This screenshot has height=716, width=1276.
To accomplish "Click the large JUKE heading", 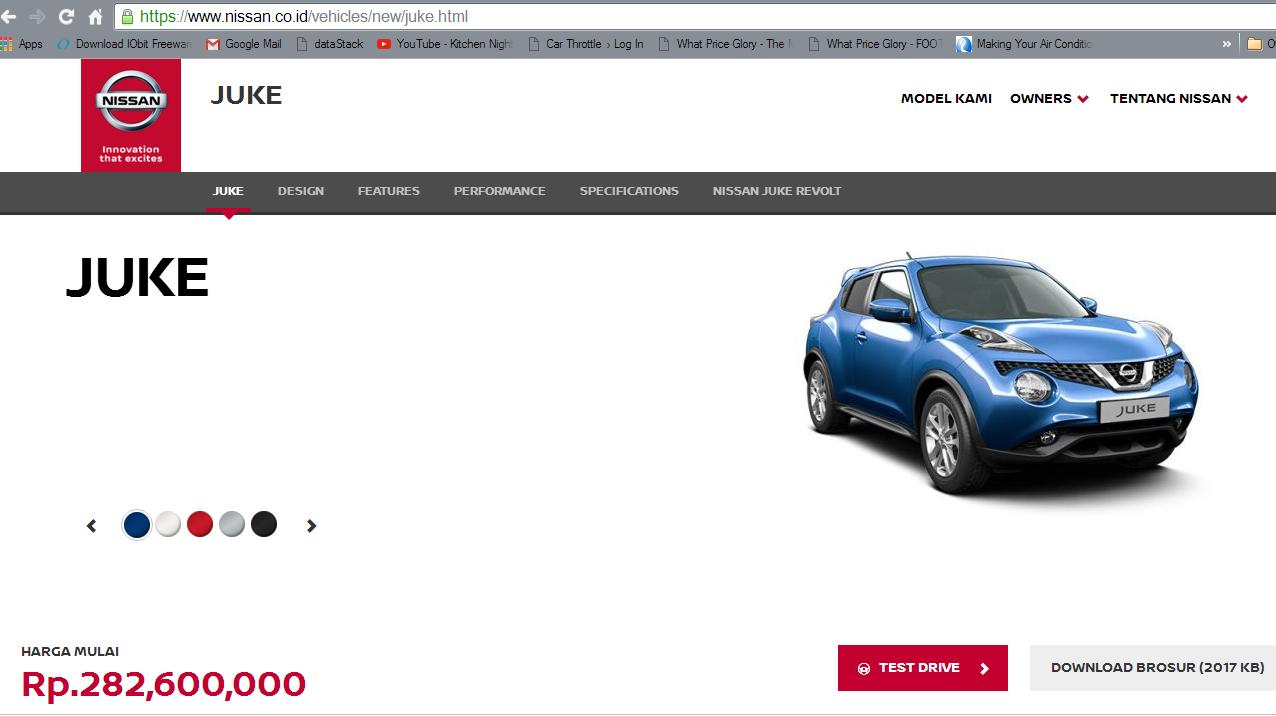I will pos(137,278).
